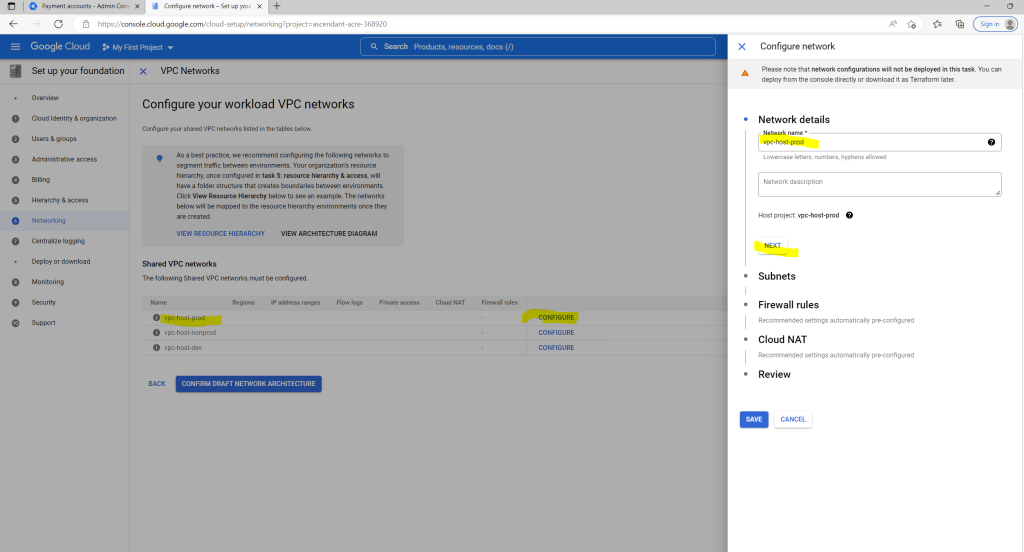Expand the Cloud NAT step
Screen dimensions: 1024x552
click(x=782, y=340)
